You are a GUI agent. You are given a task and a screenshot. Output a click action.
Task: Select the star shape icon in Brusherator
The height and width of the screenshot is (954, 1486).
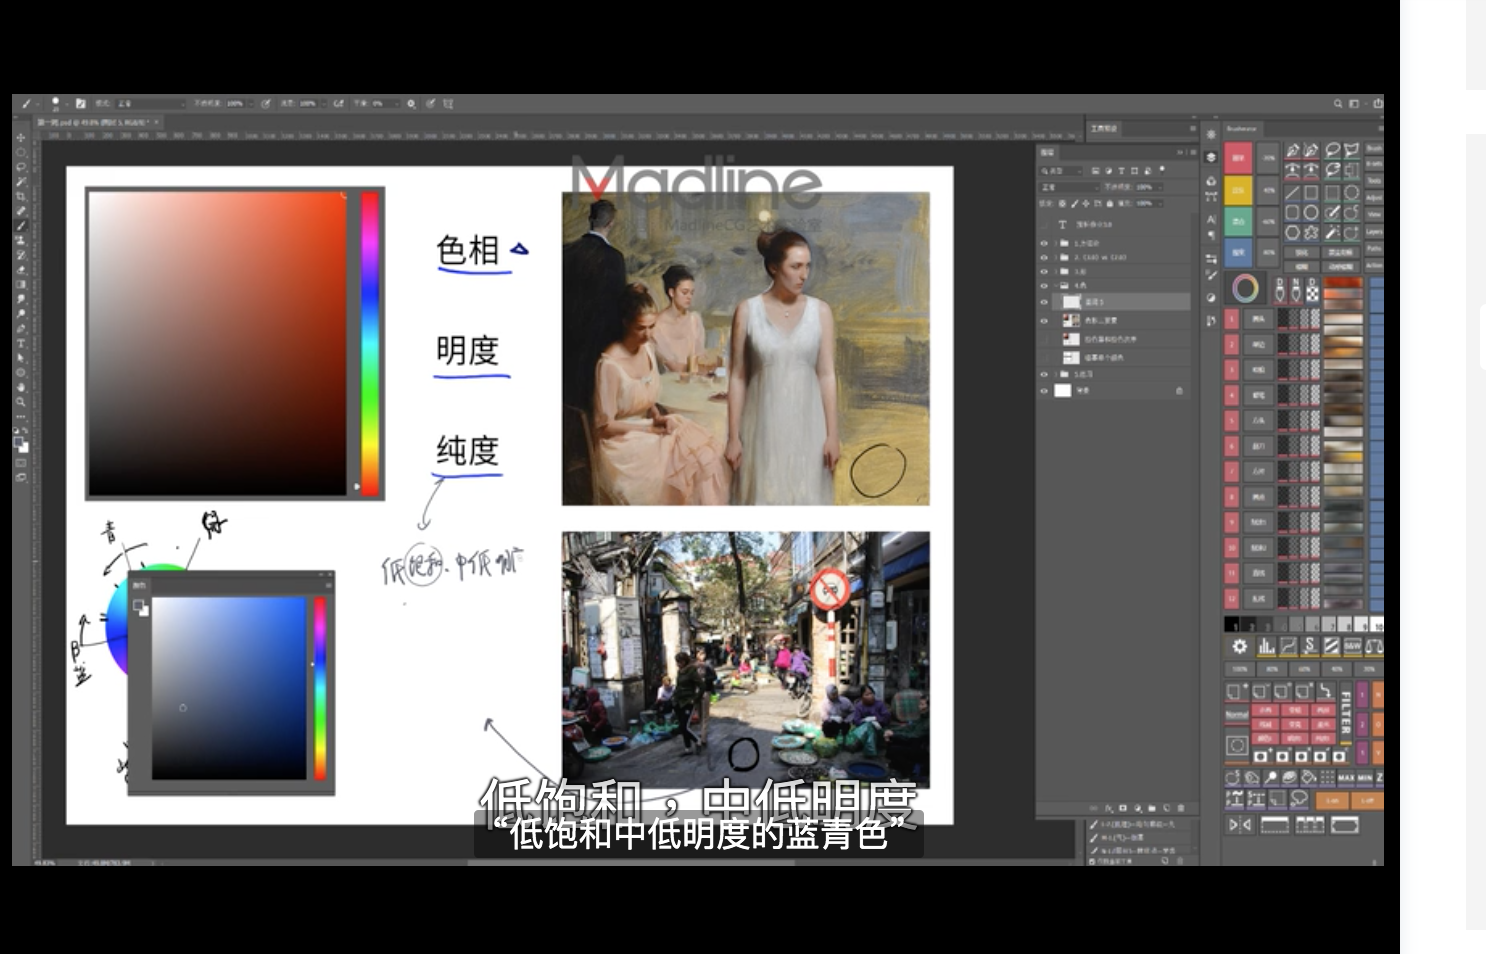1311,232
